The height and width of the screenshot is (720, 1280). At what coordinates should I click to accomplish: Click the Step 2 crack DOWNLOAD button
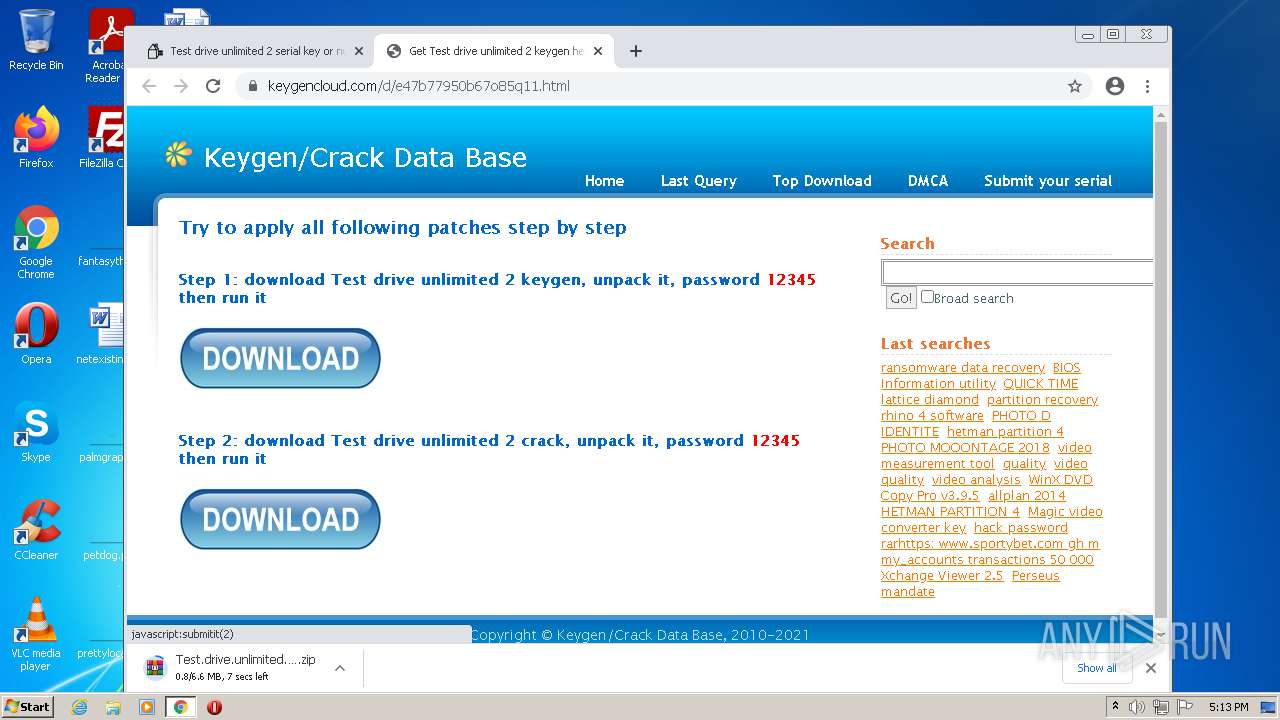click(280, 519)
